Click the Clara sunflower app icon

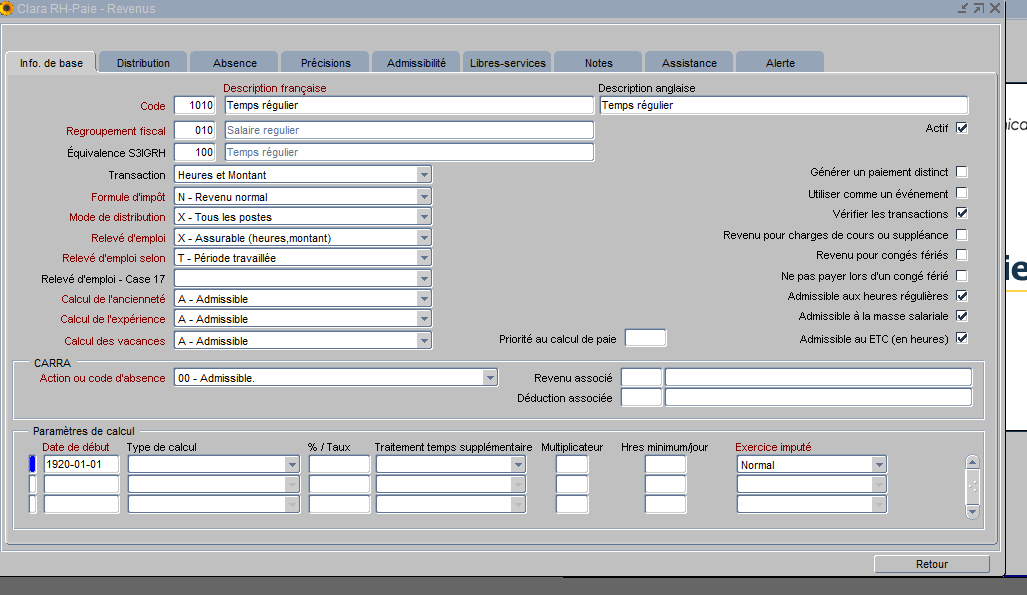point(8,8)
